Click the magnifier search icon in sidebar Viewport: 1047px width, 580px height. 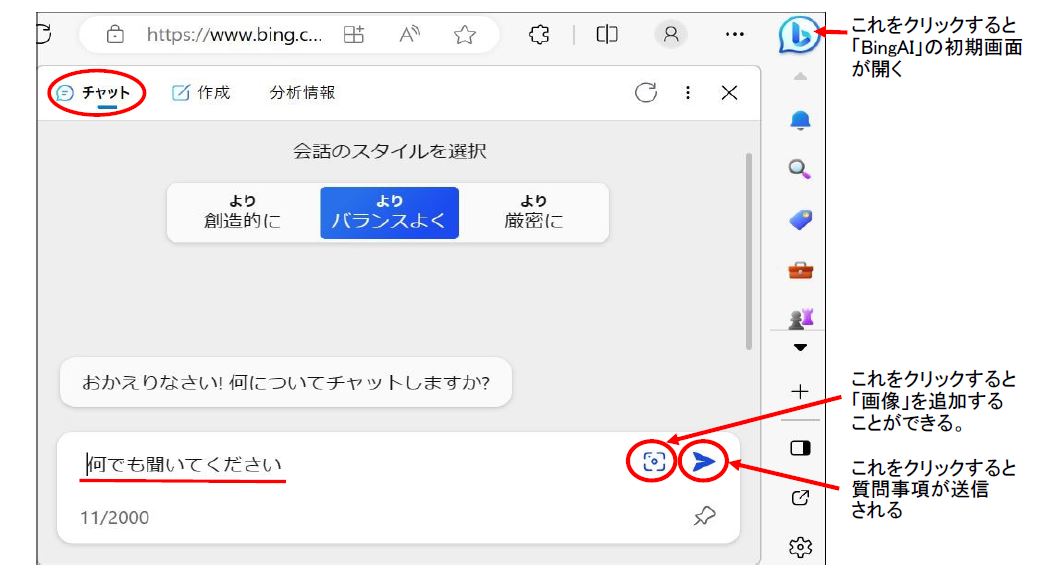tap(799, 170)
